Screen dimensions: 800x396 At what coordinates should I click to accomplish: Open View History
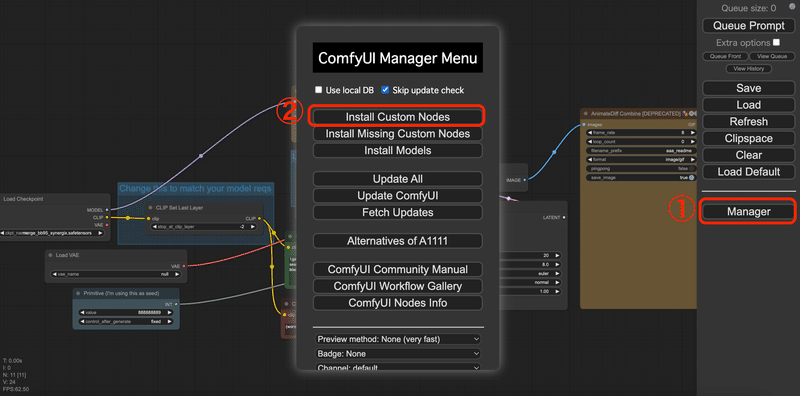point(748,68)
